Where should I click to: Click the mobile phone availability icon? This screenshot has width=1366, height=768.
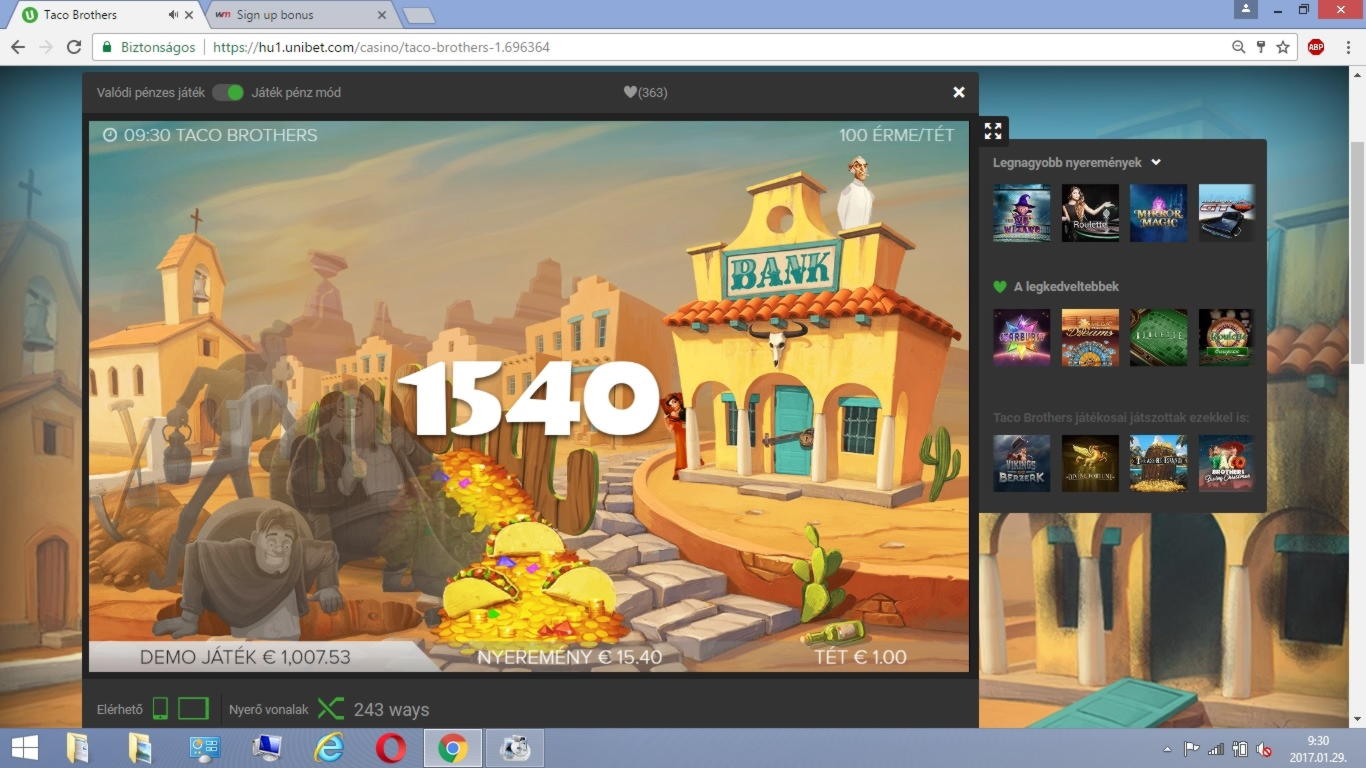pyautogui.click(x=160, y=709)
